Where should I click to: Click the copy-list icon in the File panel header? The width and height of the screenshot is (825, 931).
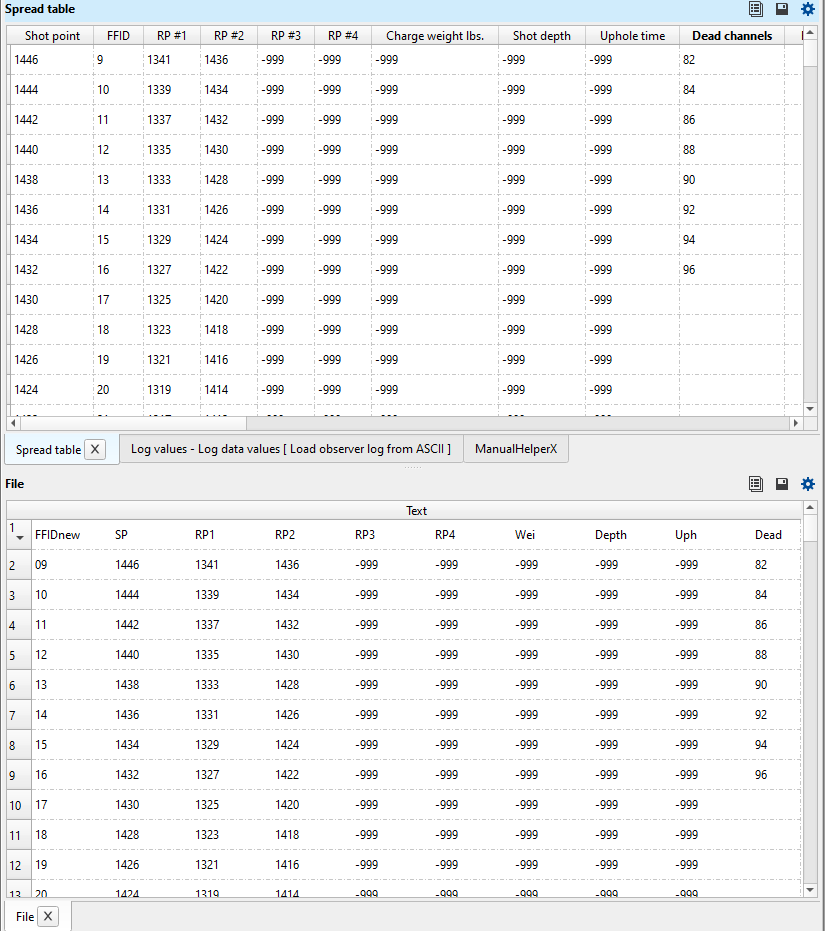pos(756,484)
